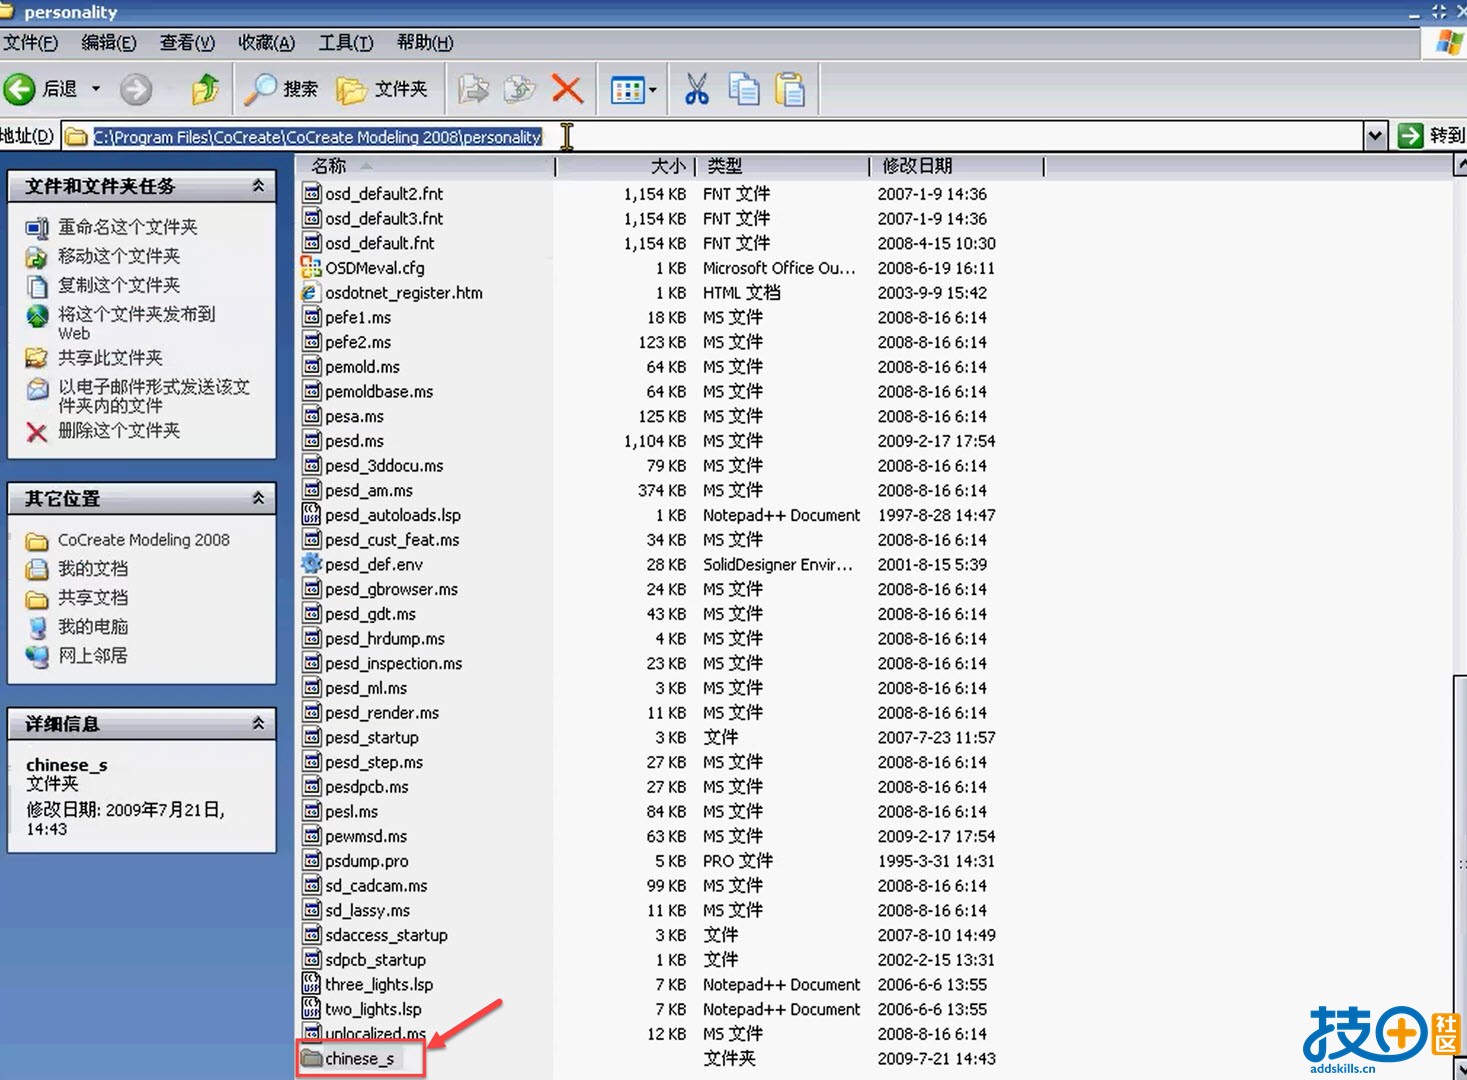Open the File (文件) menu
The width and height of the screenshot is (1467, 1080).
31,42
